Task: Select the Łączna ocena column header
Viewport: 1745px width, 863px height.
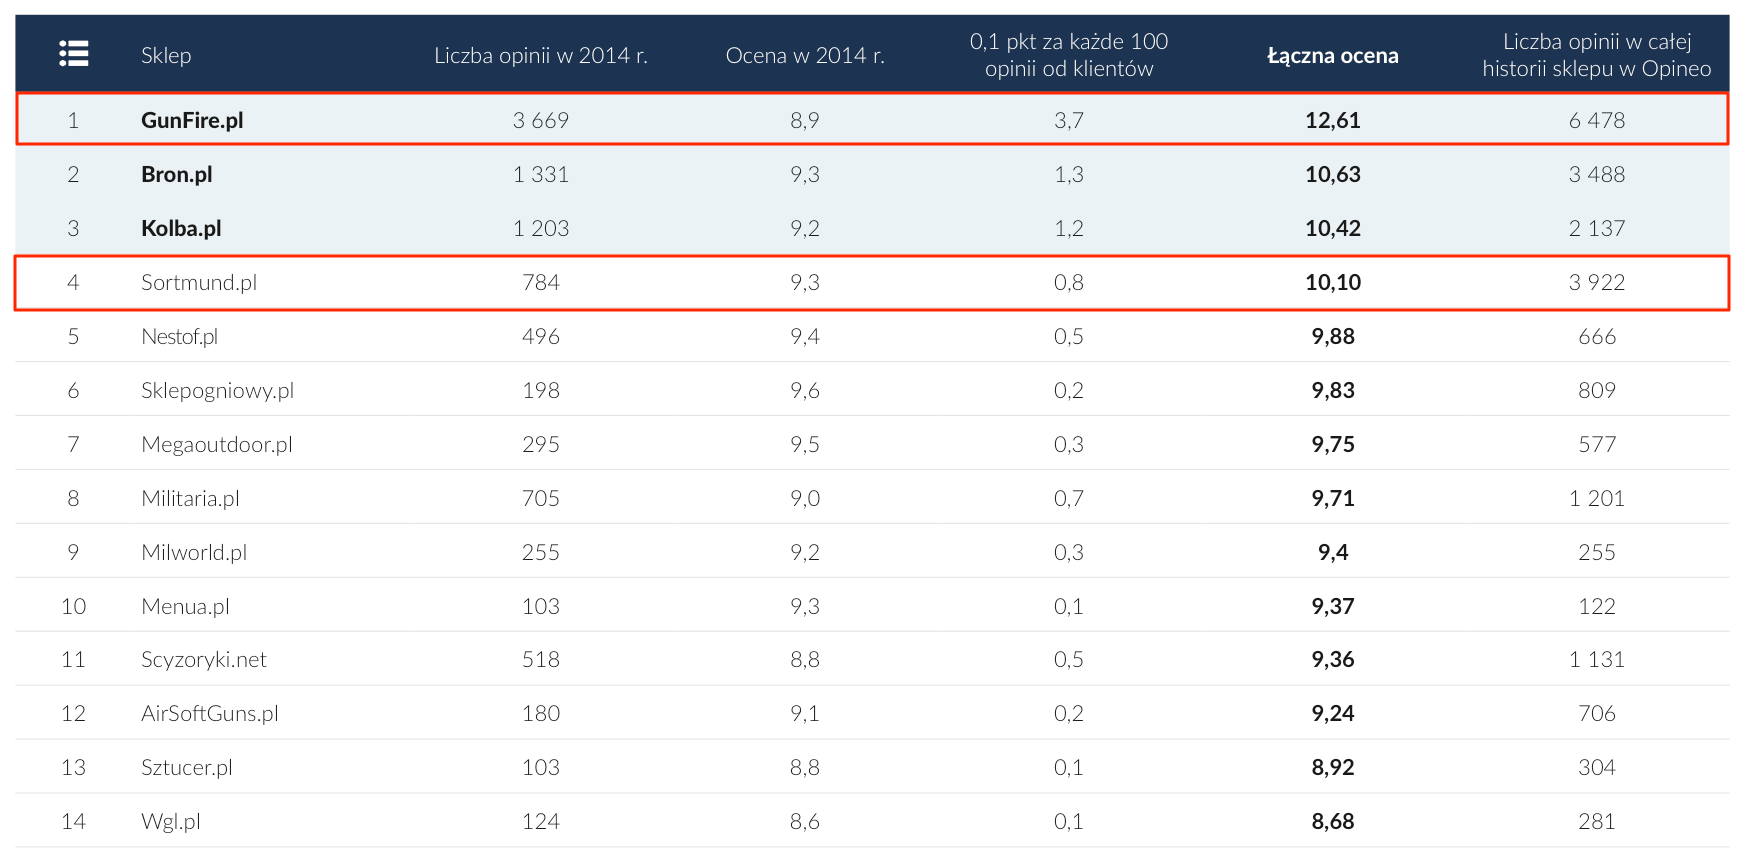Action: [1332, 56]
